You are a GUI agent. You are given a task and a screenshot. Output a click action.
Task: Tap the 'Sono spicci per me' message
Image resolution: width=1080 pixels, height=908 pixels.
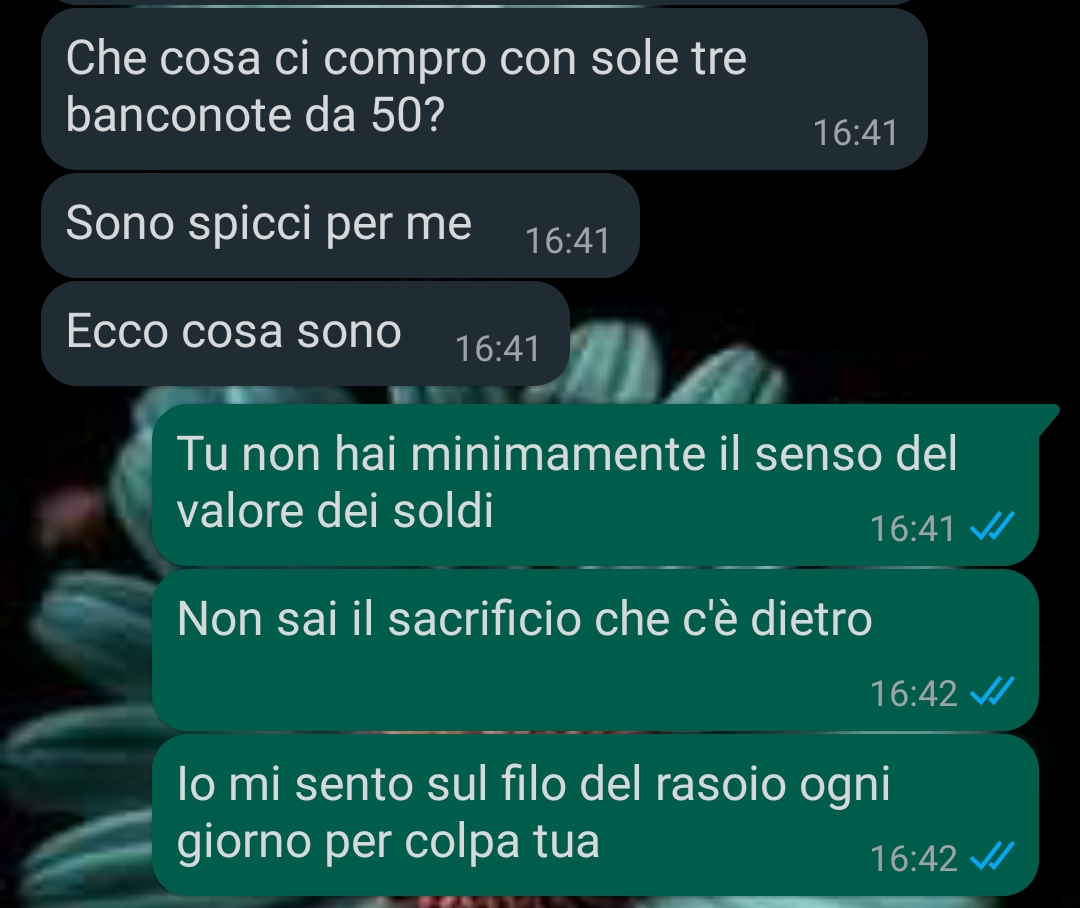(x=340, y=225)
